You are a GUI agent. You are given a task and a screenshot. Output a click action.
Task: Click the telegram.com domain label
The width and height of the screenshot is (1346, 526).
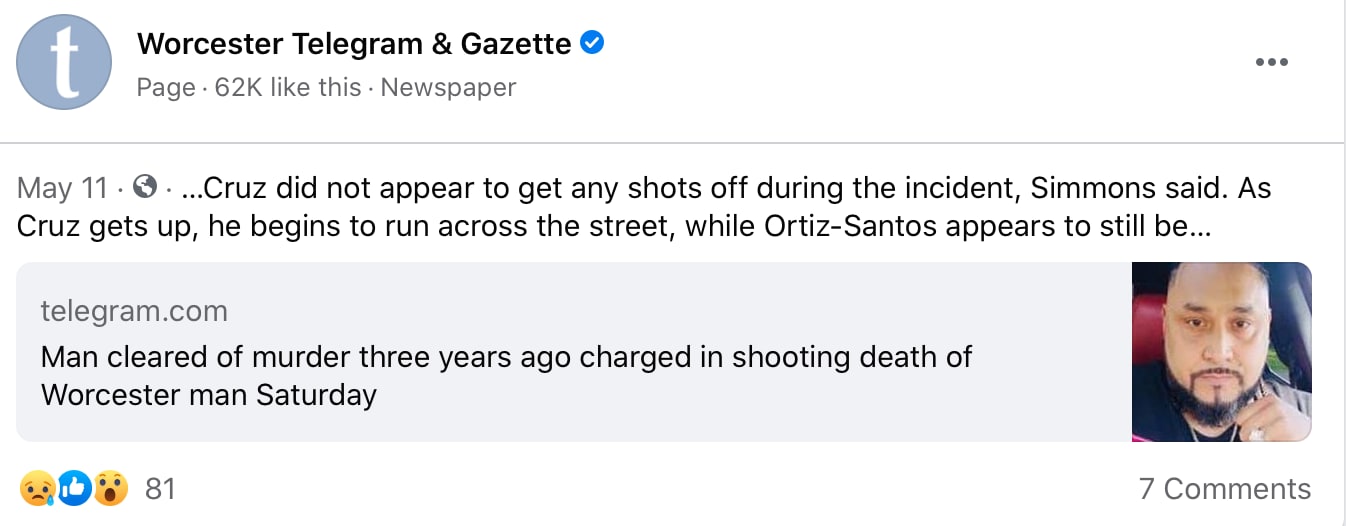point(134,311)
